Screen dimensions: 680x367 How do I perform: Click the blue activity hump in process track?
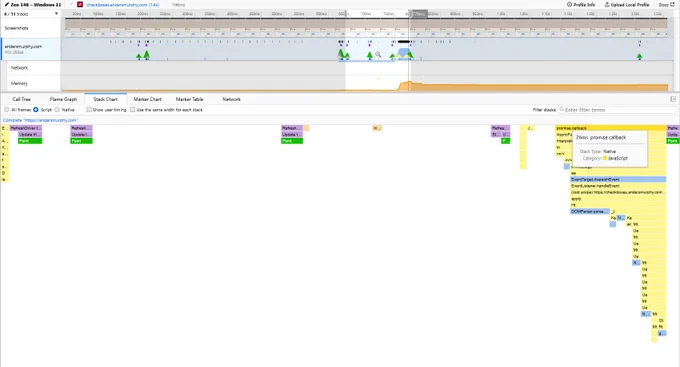(404, 53)
